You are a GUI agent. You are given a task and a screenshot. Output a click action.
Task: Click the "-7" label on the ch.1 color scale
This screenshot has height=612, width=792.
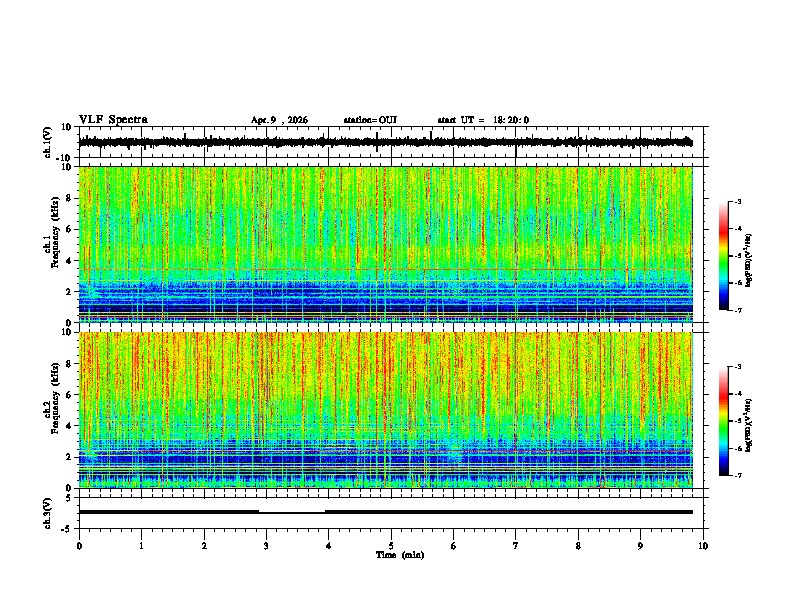click(x=737, y=310)
